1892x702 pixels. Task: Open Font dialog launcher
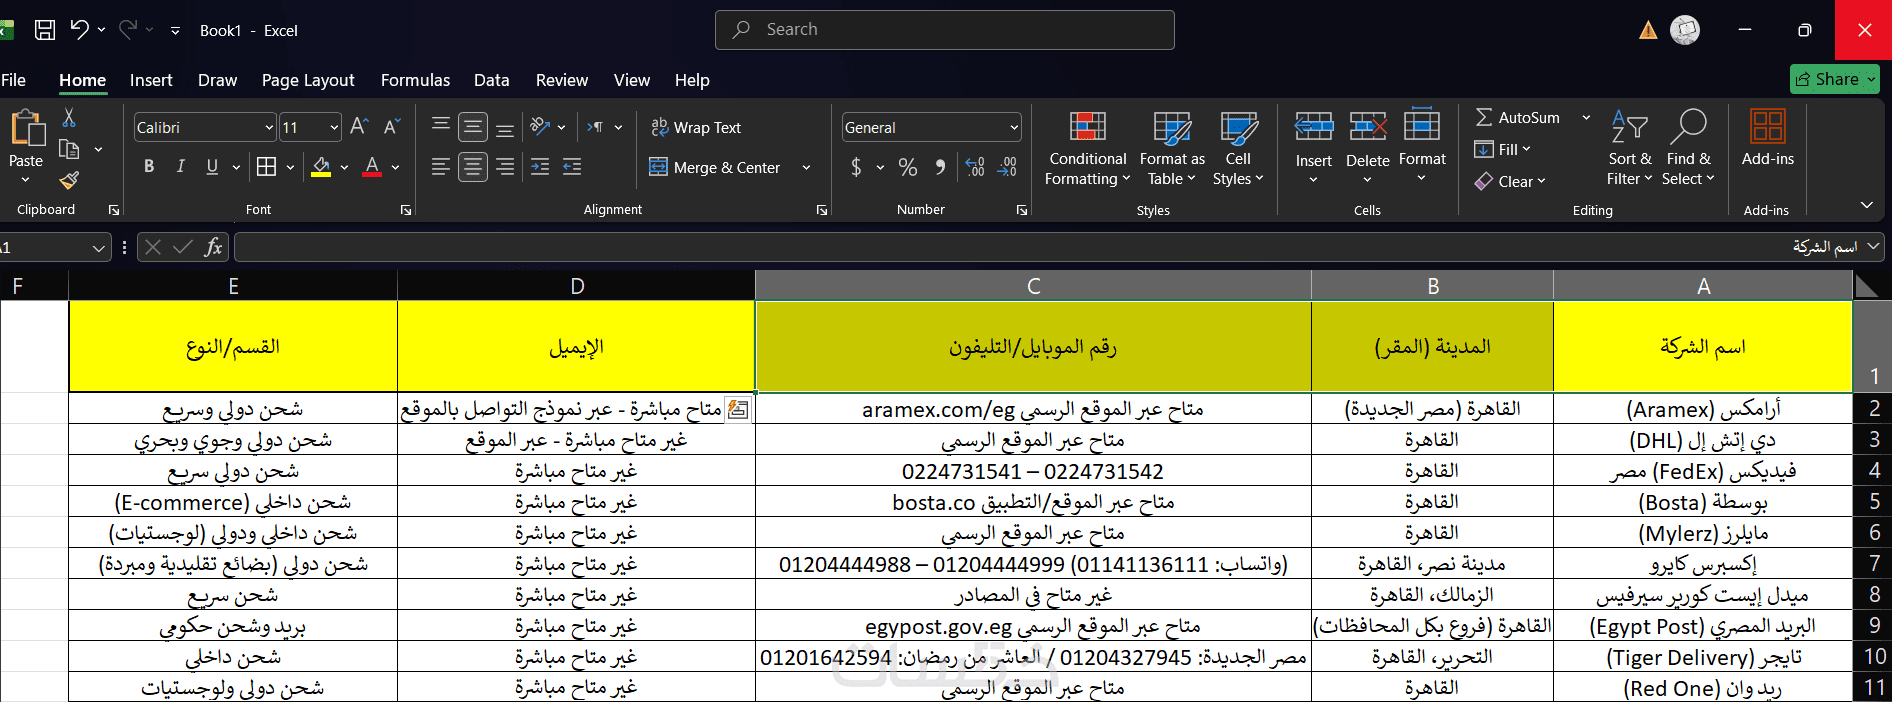406,210
